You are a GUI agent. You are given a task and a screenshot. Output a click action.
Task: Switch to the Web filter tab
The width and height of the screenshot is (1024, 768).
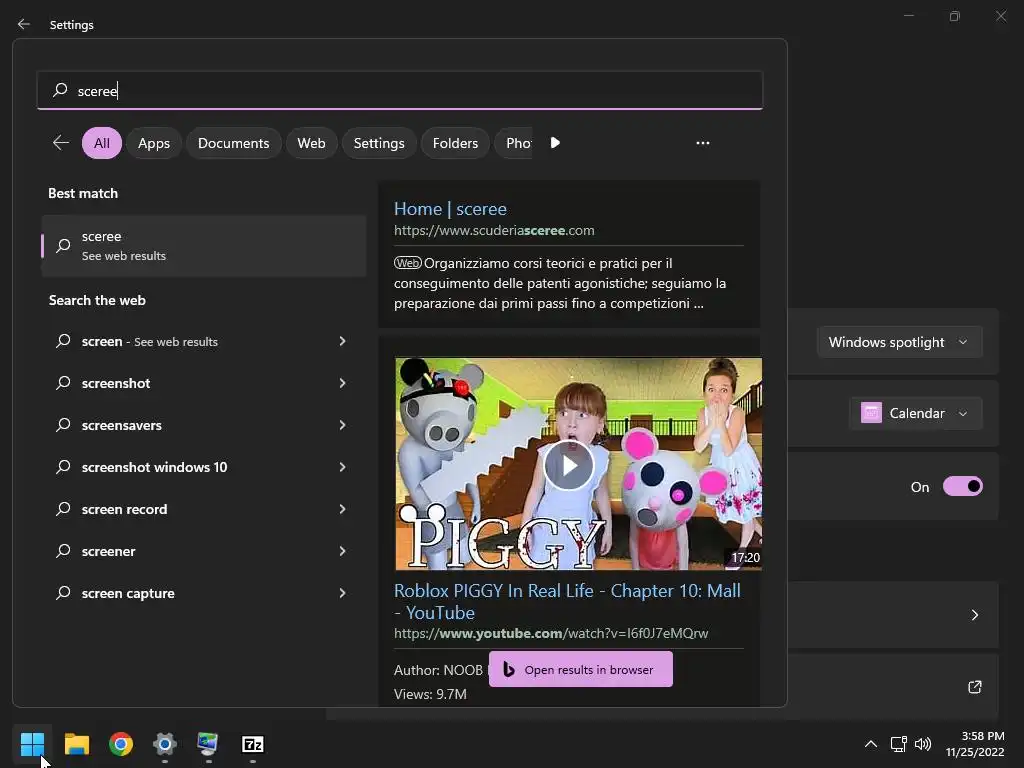point(311,143)
